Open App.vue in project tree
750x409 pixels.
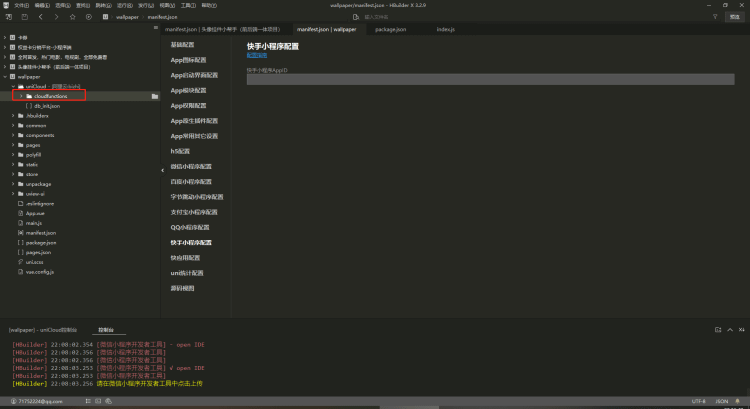(35, 213)
